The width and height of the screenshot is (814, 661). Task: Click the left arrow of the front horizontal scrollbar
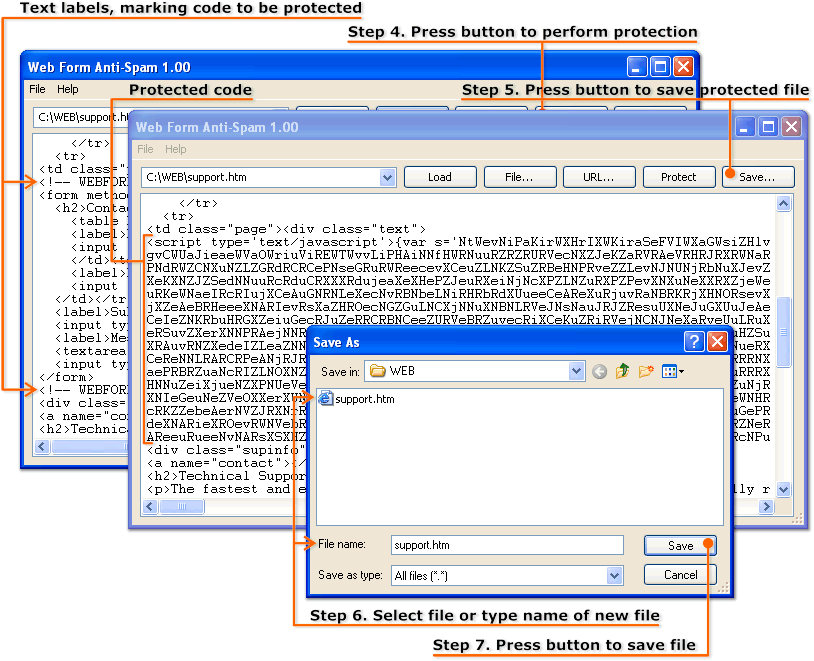(151, 506)
